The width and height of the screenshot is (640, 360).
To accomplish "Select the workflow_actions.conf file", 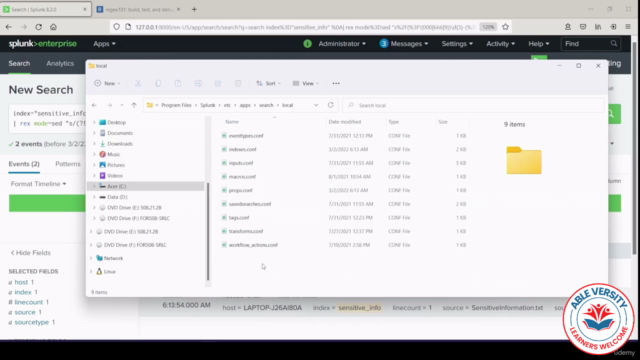I will (253, 245).
